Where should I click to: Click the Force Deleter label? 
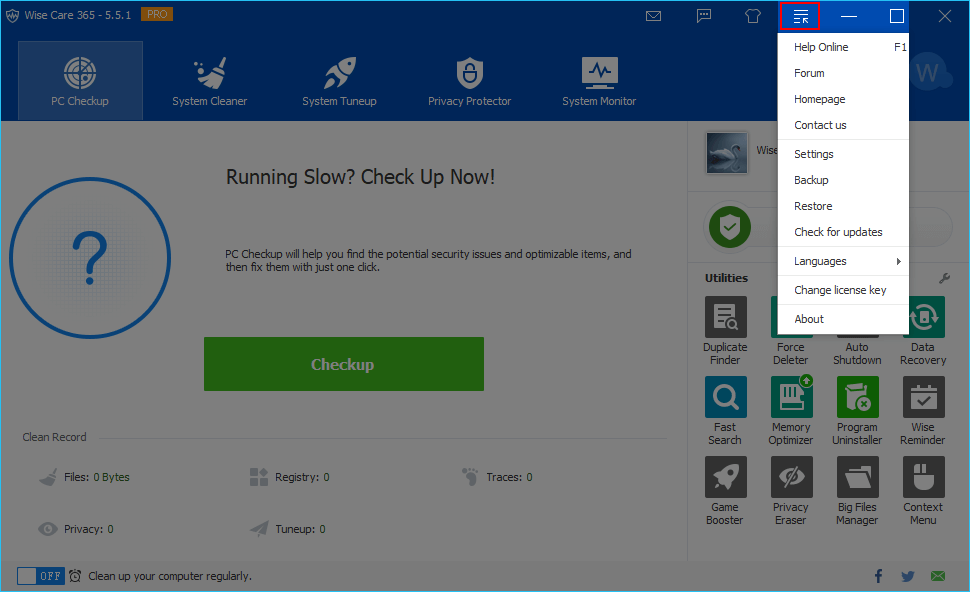tap(791, 354)
